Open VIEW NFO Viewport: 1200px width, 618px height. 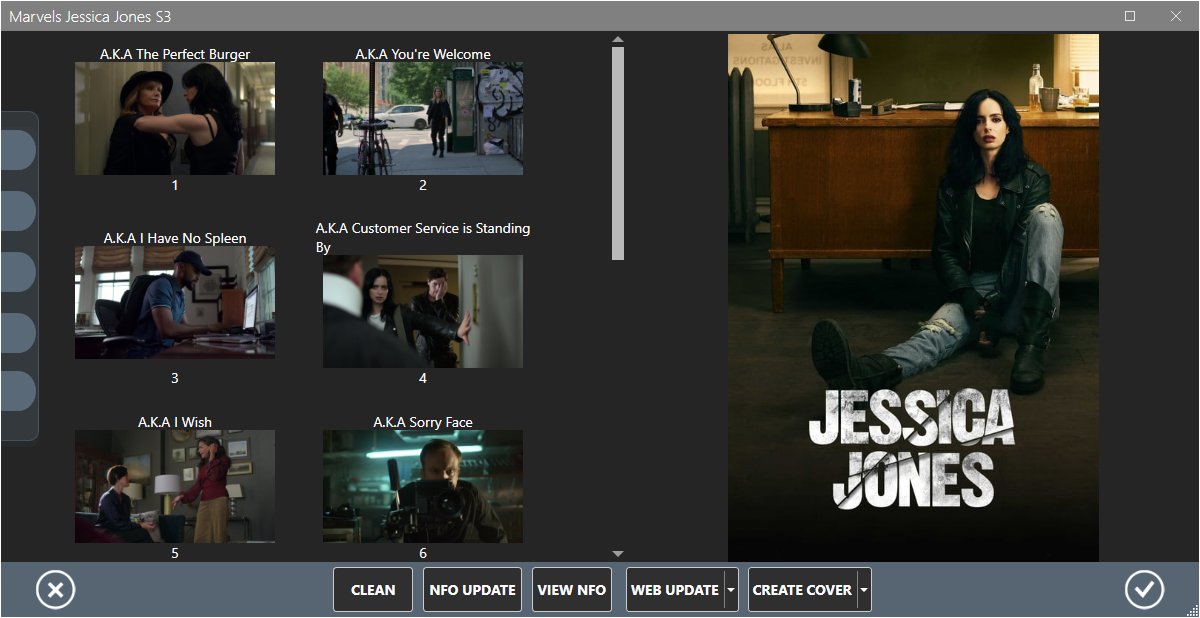click(572, 590)
